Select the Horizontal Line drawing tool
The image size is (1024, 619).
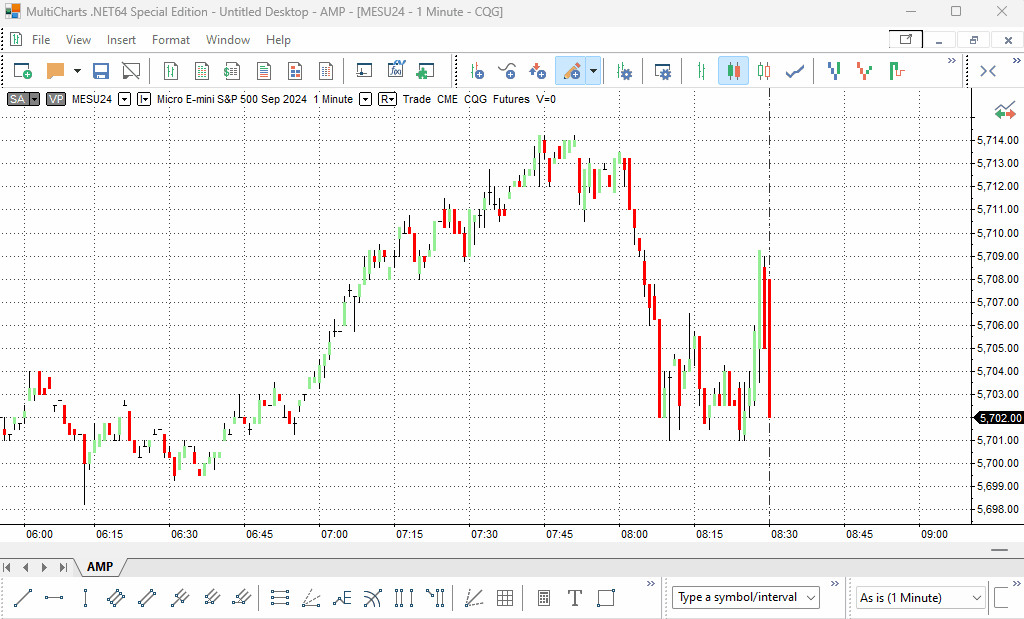(x=54, y=597)
